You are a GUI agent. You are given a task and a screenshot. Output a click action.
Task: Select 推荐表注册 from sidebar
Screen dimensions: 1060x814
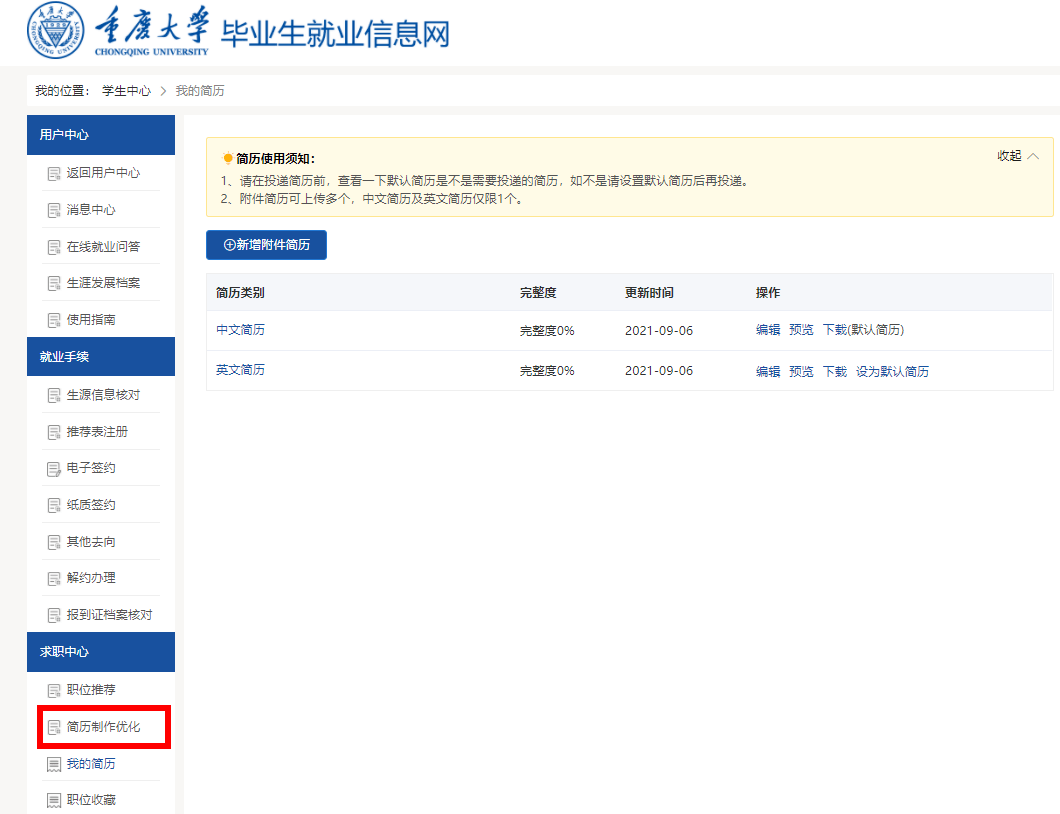(x=97, y=431)
